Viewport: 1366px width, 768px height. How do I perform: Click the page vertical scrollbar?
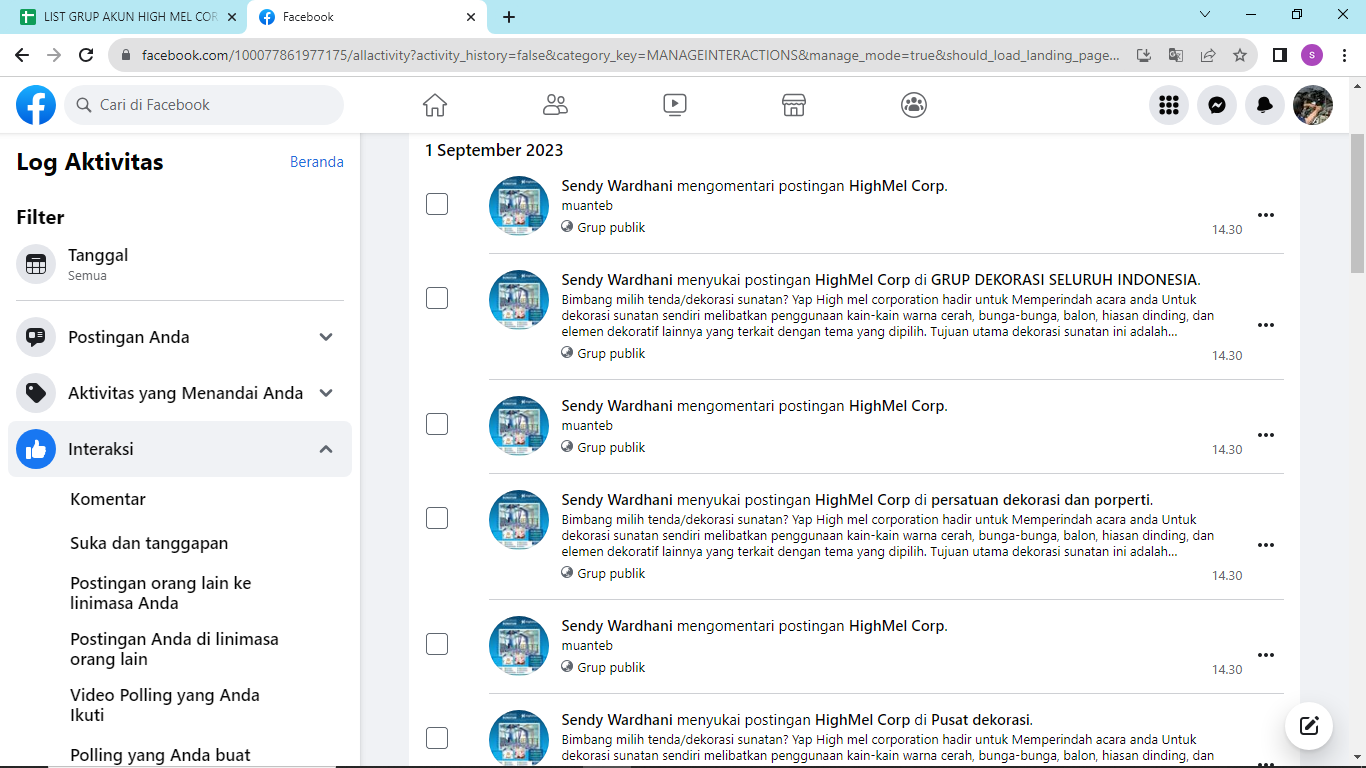tap(1357, 203)
